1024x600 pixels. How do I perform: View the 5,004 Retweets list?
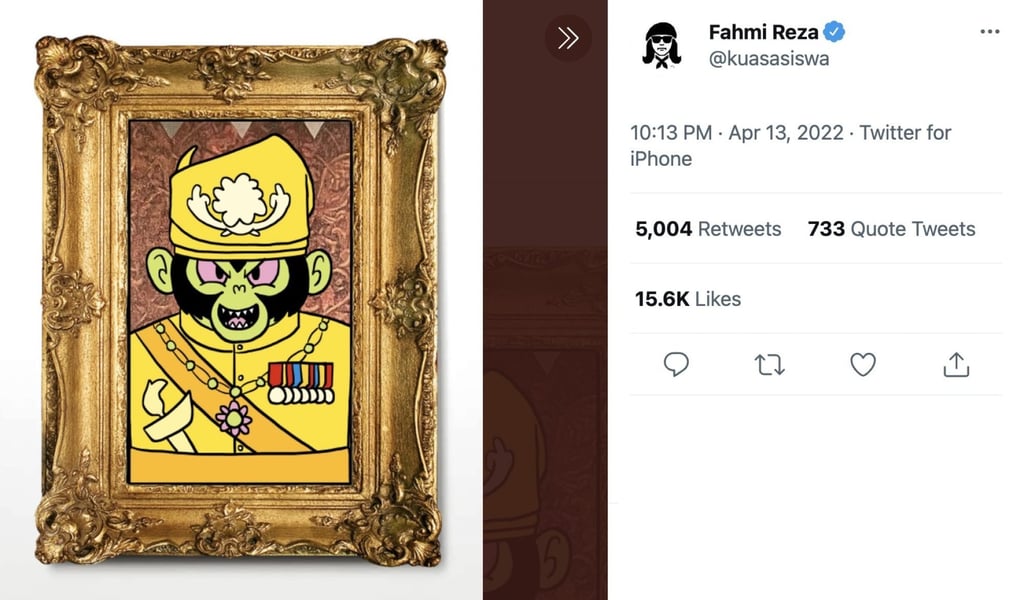[707, 229]
